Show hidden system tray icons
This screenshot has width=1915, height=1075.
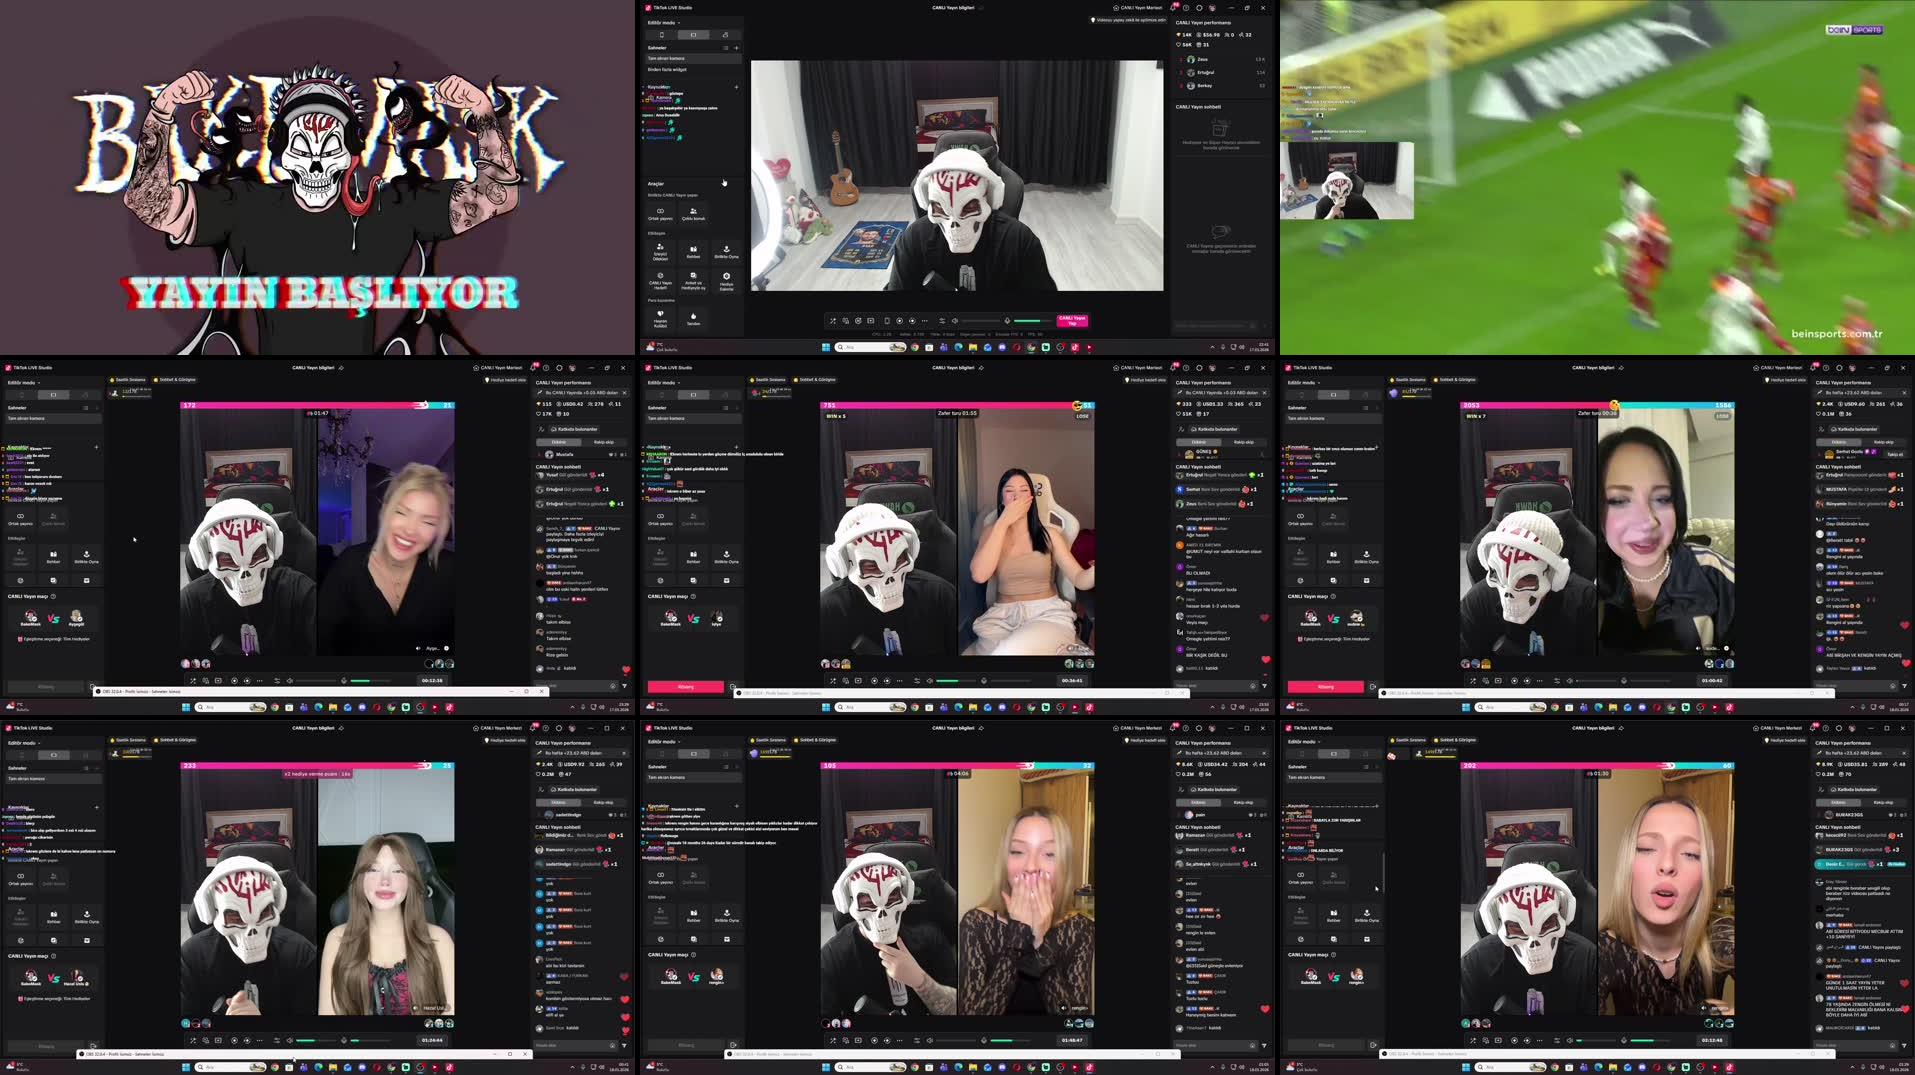click(x=1212, y=347)
